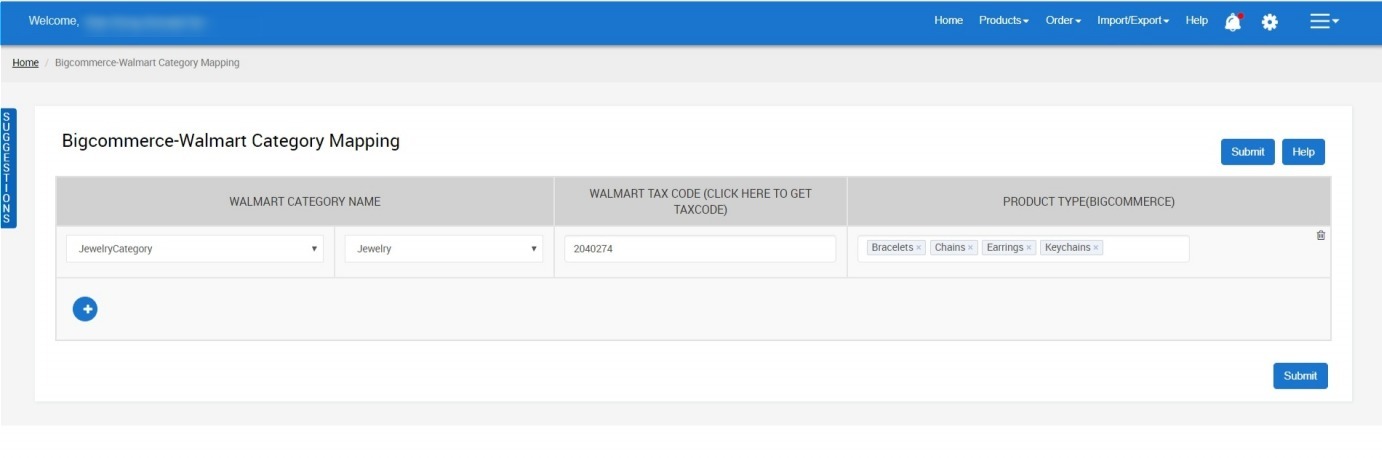Click the blue Help button beside Submit
The image size is (1382, 458).
pos(1303,152)
